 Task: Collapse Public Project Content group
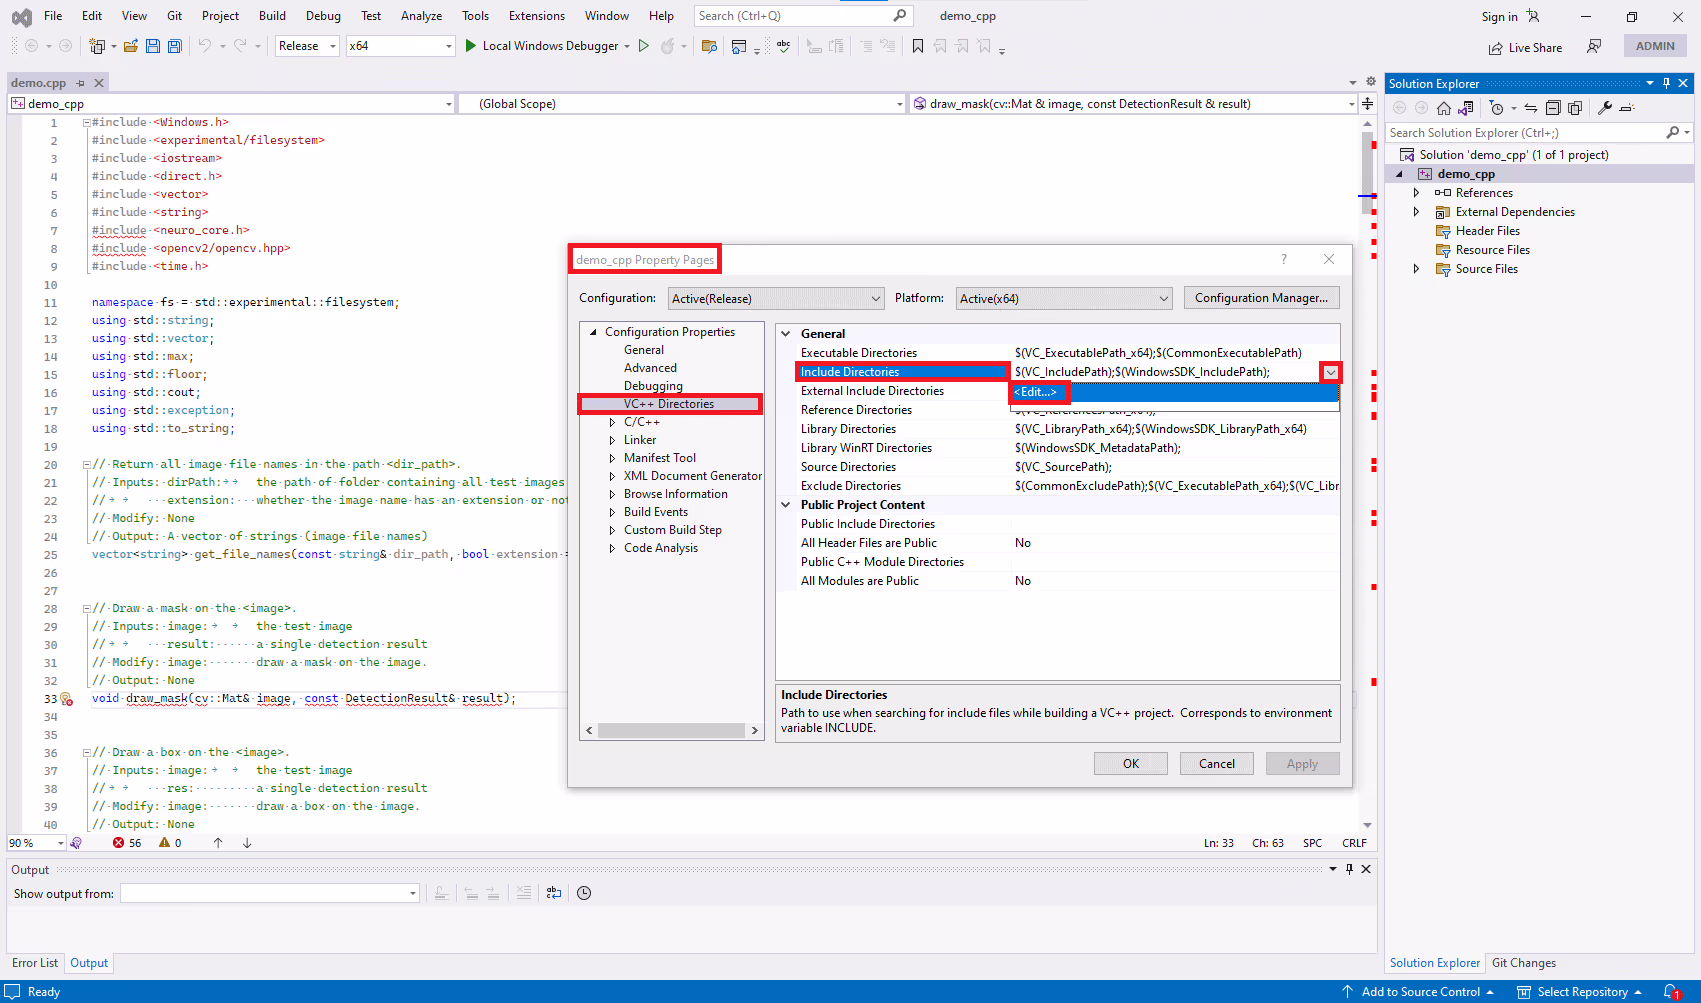786,505
